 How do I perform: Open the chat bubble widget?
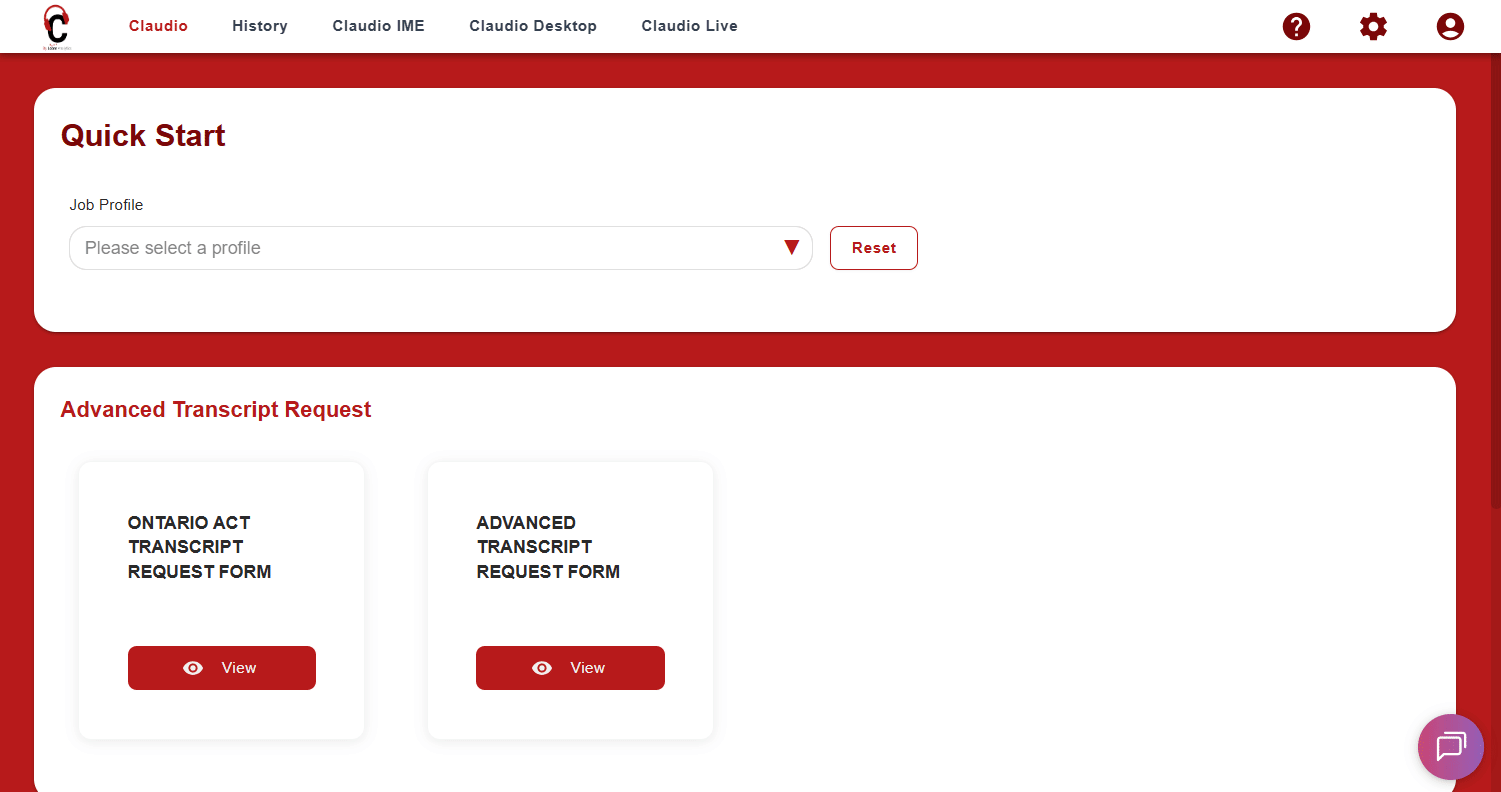[1450, 747]
